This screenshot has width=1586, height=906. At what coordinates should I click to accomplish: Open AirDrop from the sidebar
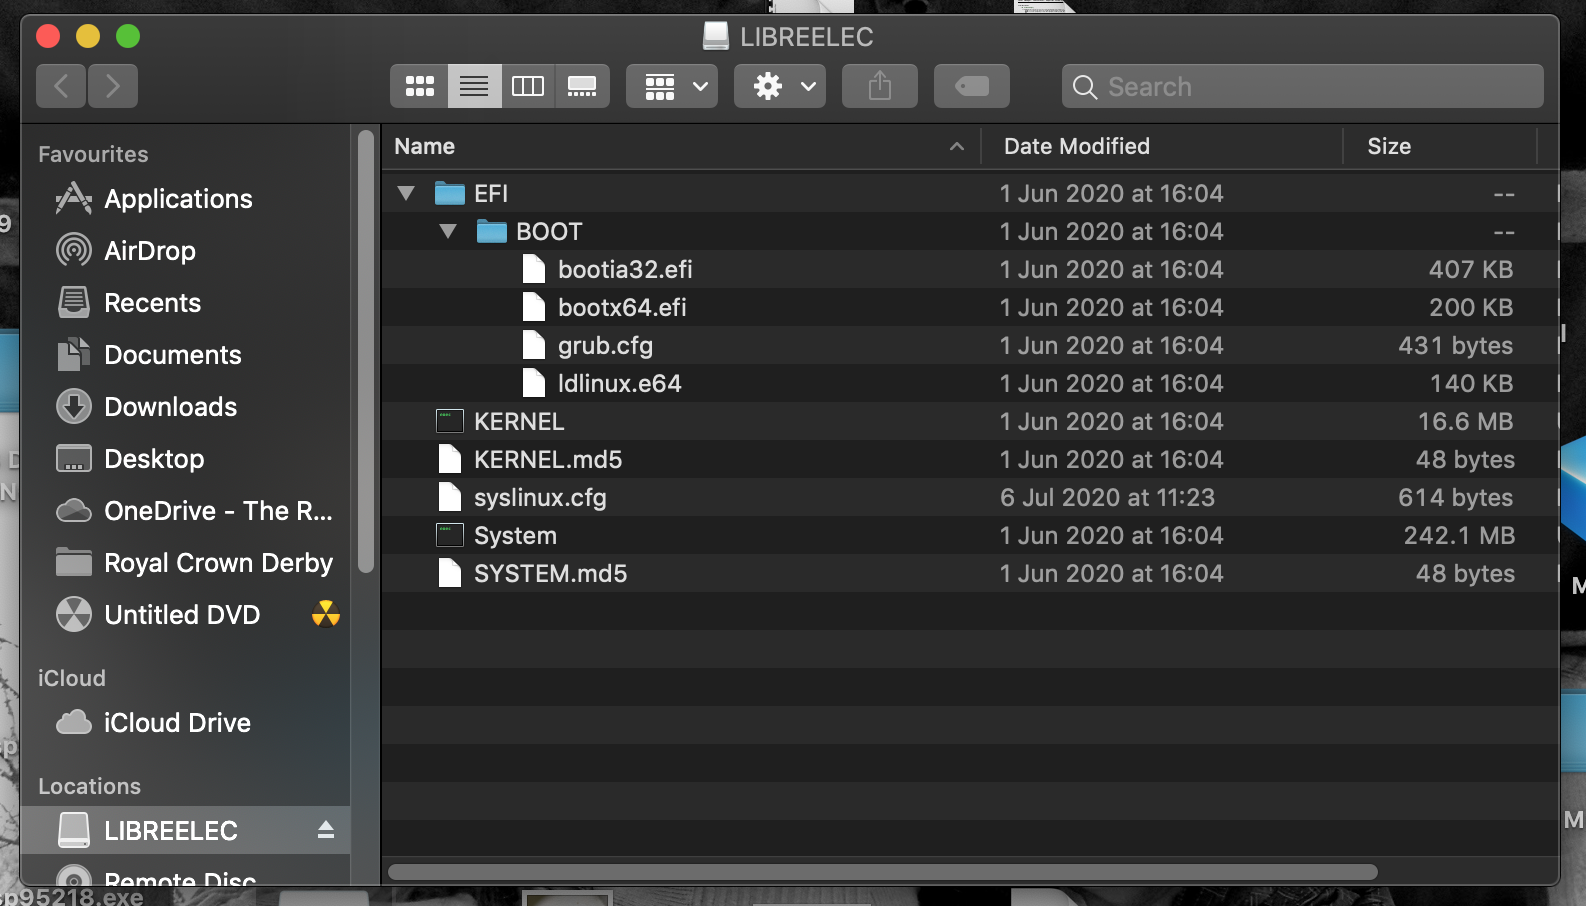point(149,251)
